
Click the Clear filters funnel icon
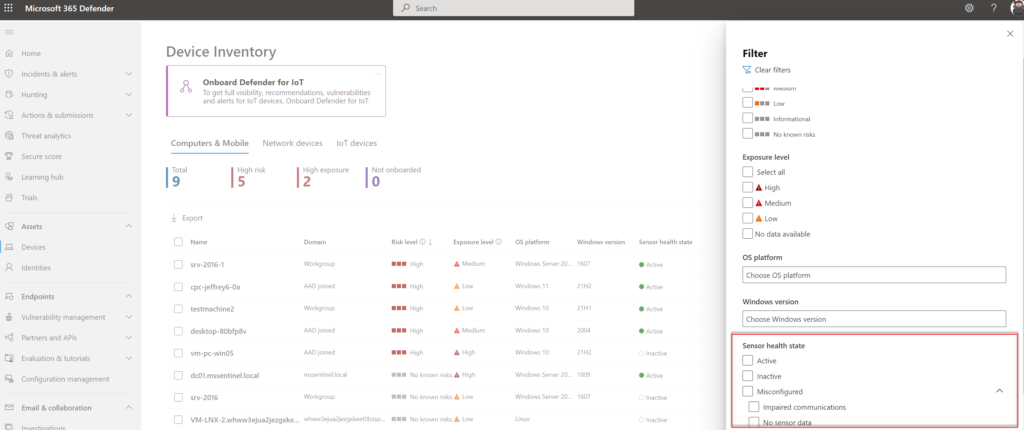747,70
